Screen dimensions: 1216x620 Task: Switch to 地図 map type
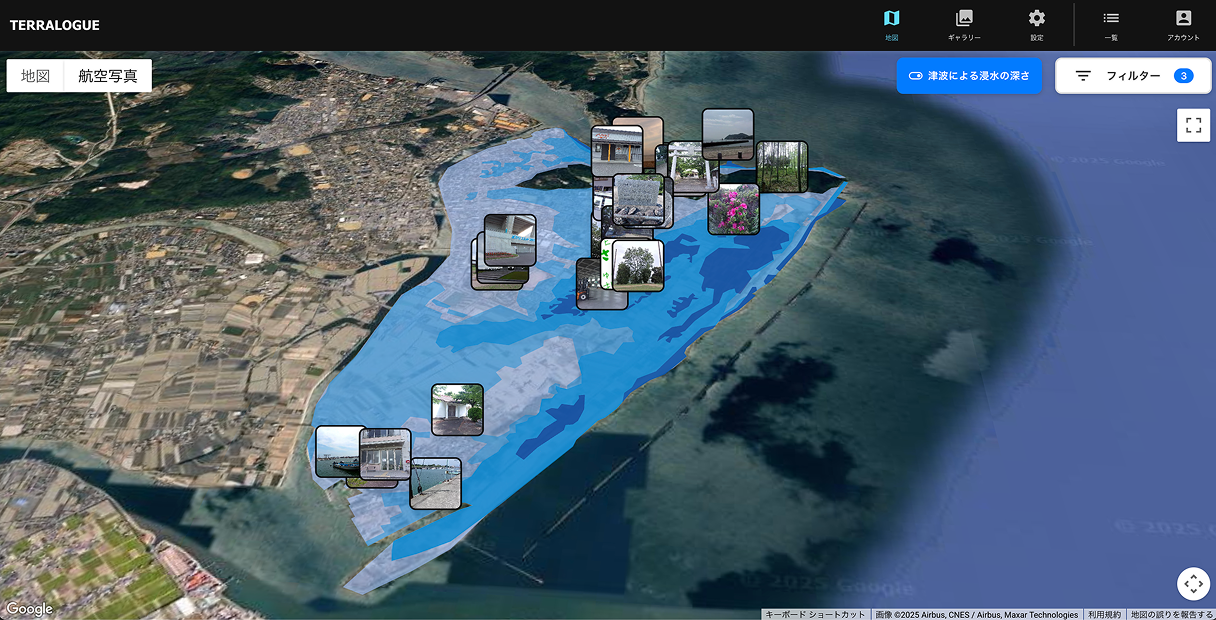coord(36,76)
